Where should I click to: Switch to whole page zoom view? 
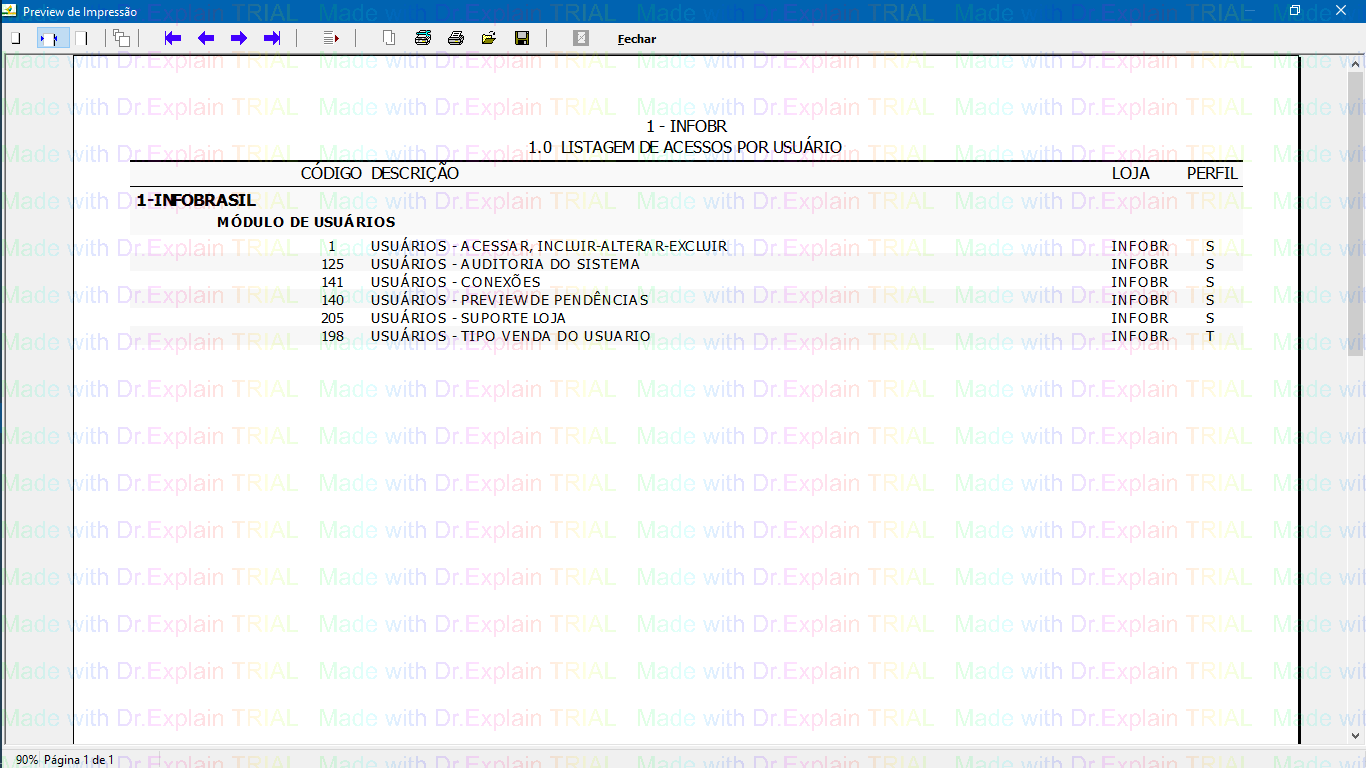click(15, 38)
